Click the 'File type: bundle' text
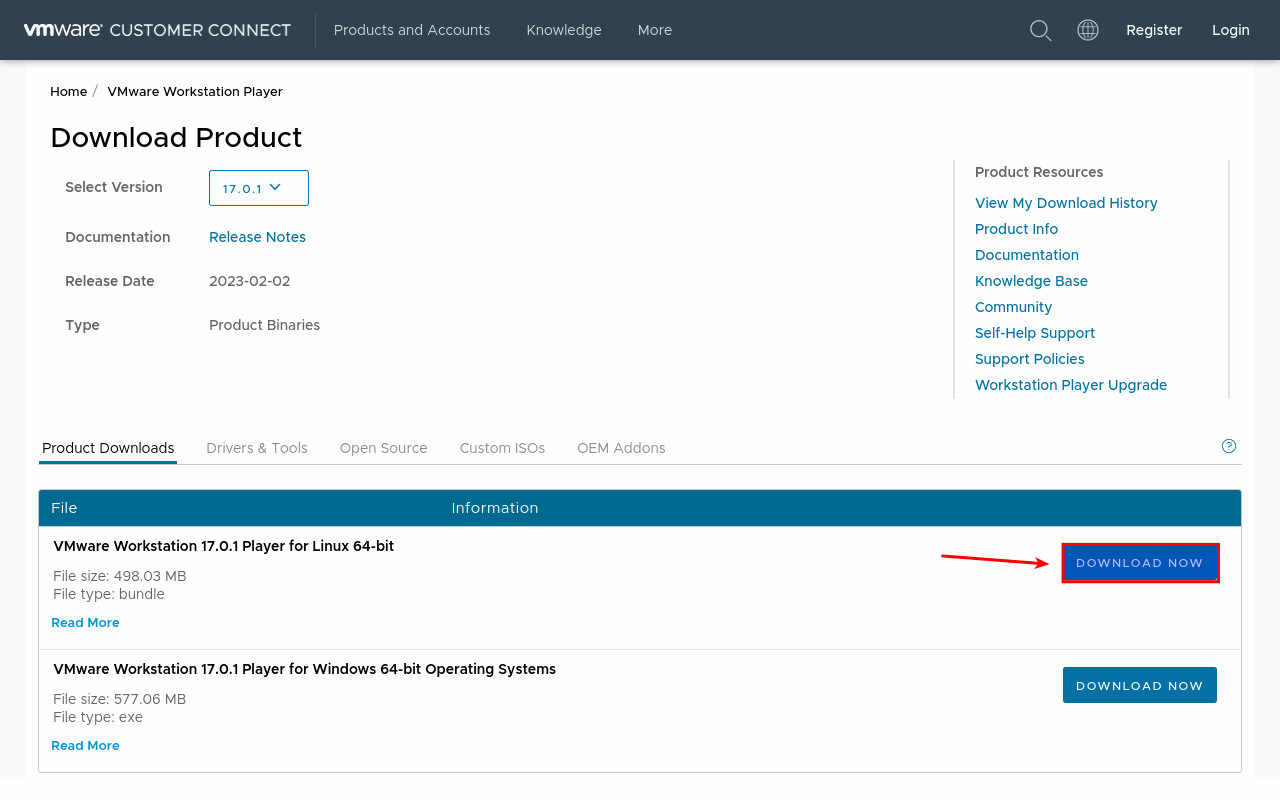 click(x=109, y=594)
